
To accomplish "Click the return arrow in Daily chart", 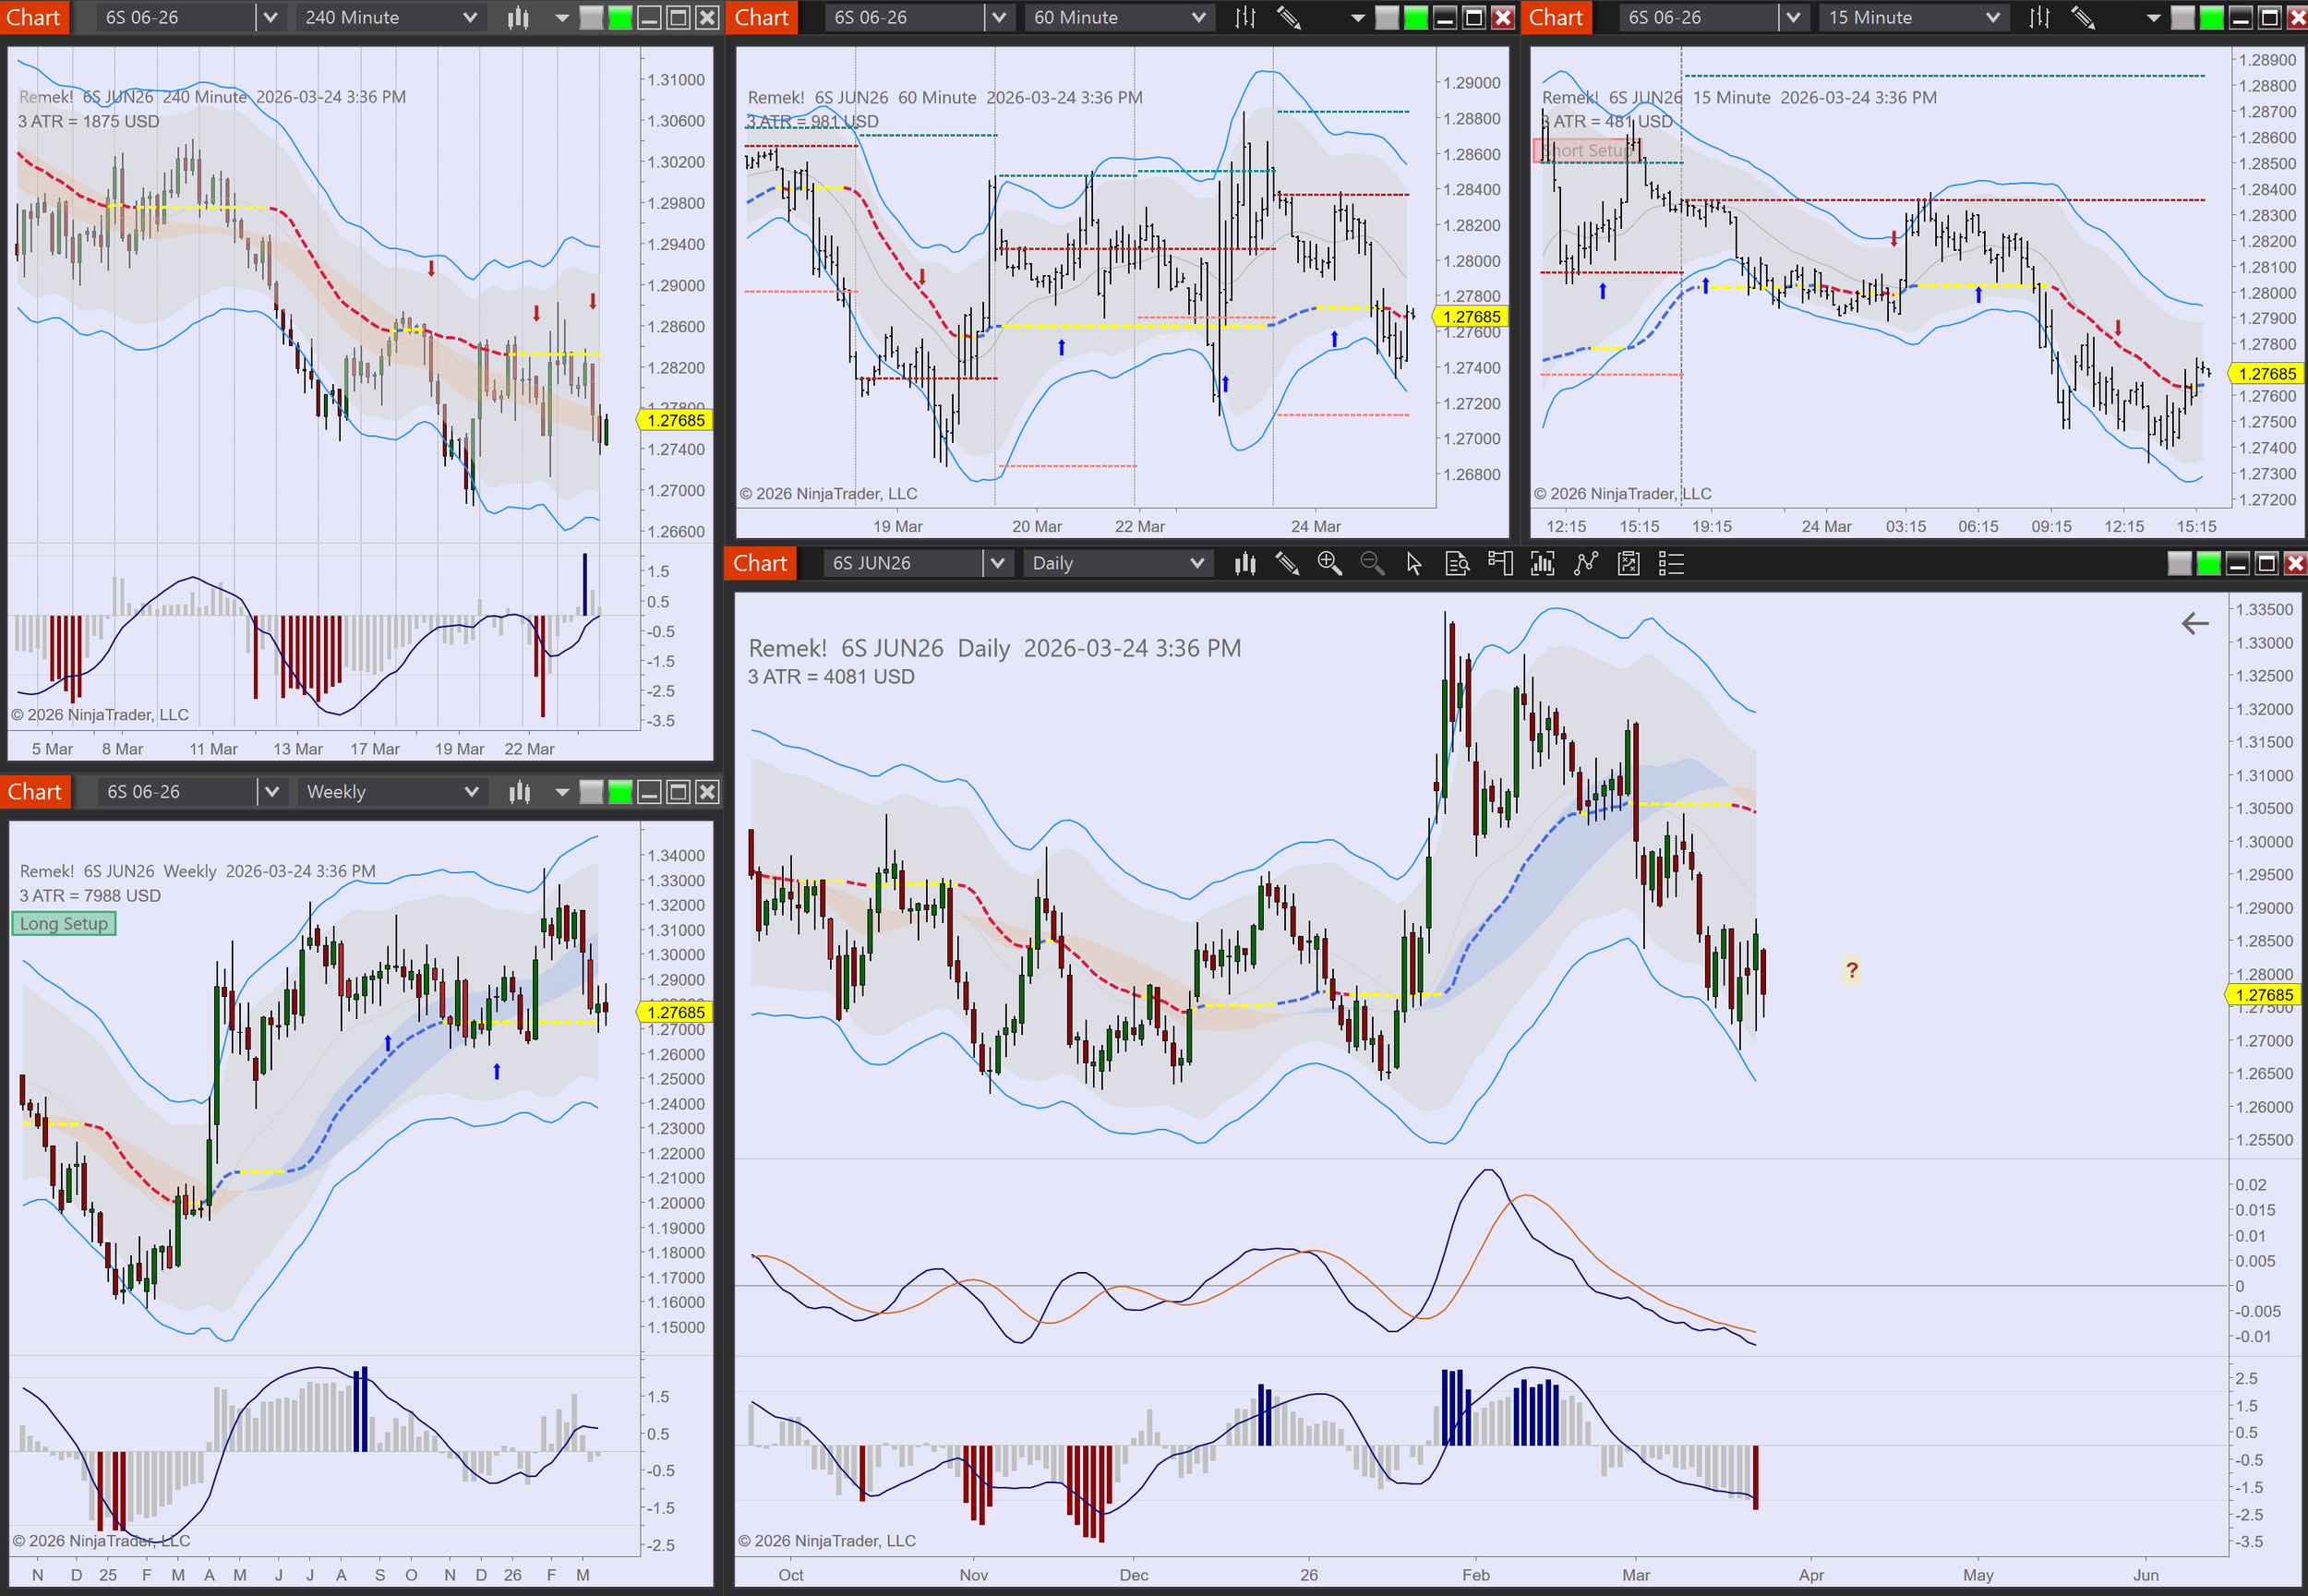I will 2194,624.
